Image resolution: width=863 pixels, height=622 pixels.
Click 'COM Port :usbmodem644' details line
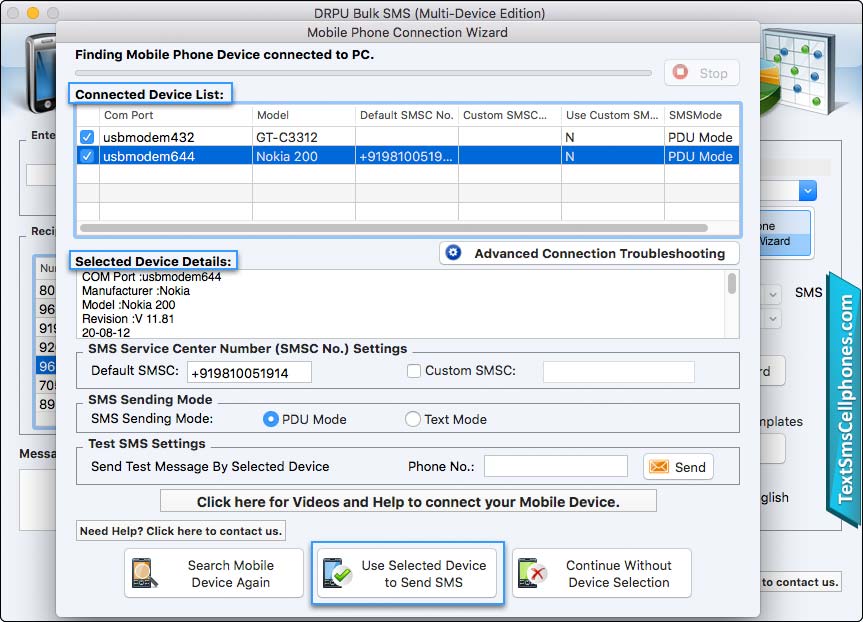151,277
